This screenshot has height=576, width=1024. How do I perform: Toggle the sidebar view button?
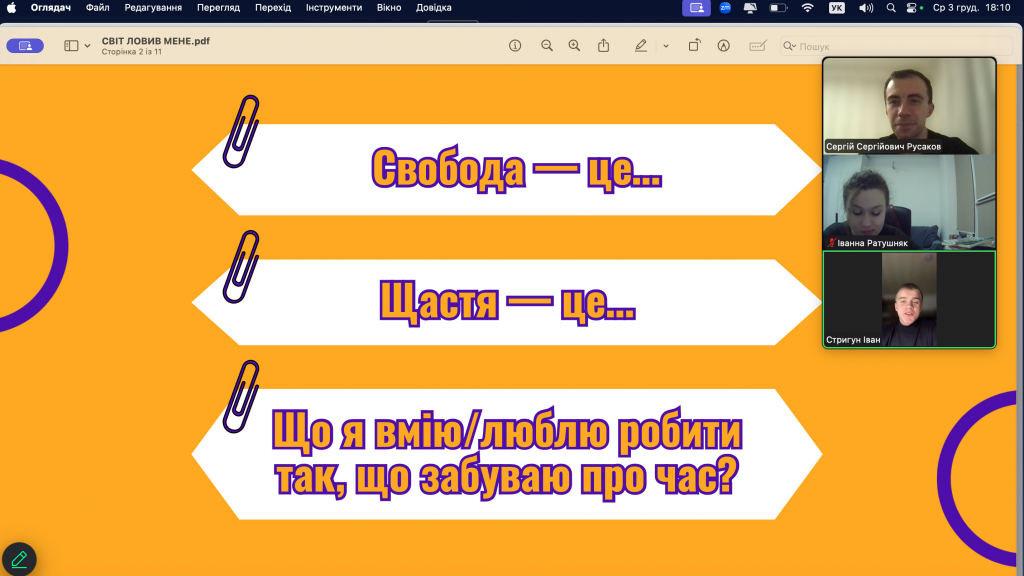pyautogui.click(x=71, y=46)
